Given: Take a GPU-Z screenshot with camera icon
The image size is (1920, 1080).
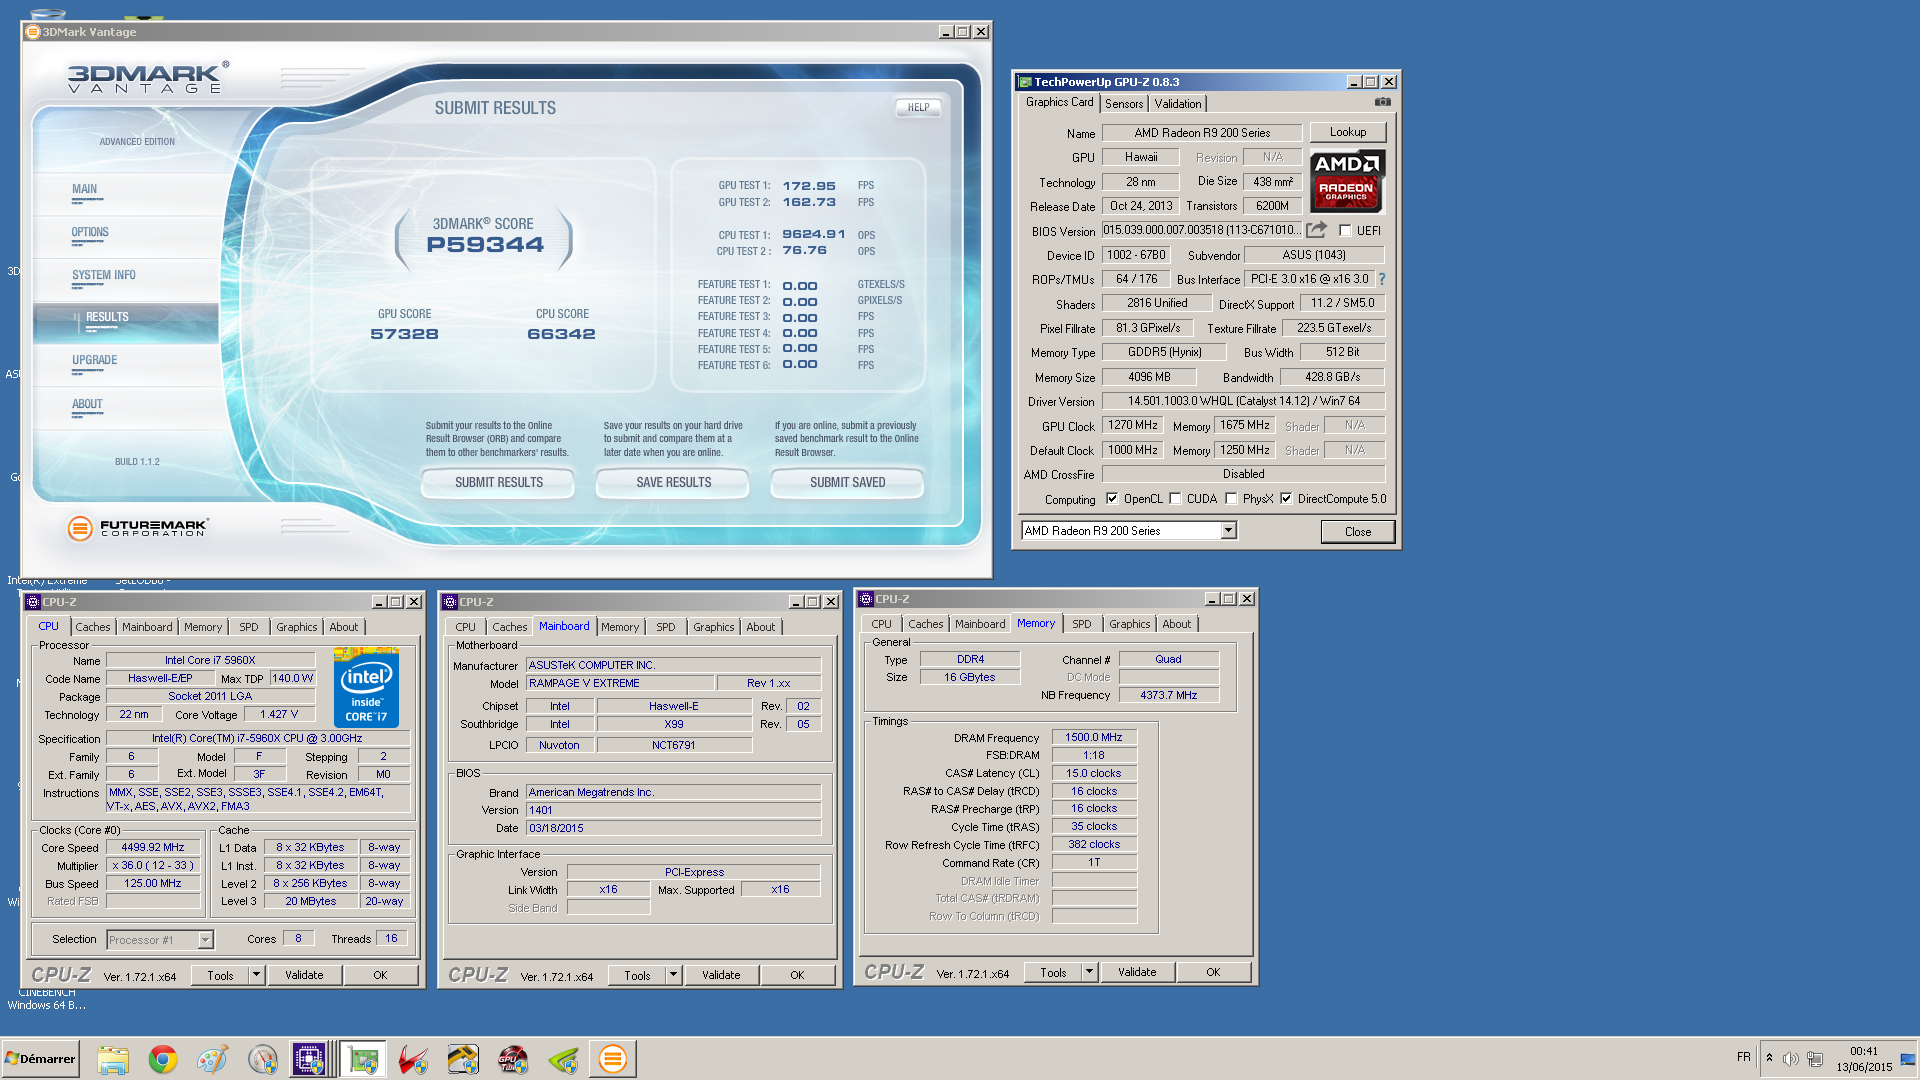Looking at the screenshot, I should tap(1382, 102).
